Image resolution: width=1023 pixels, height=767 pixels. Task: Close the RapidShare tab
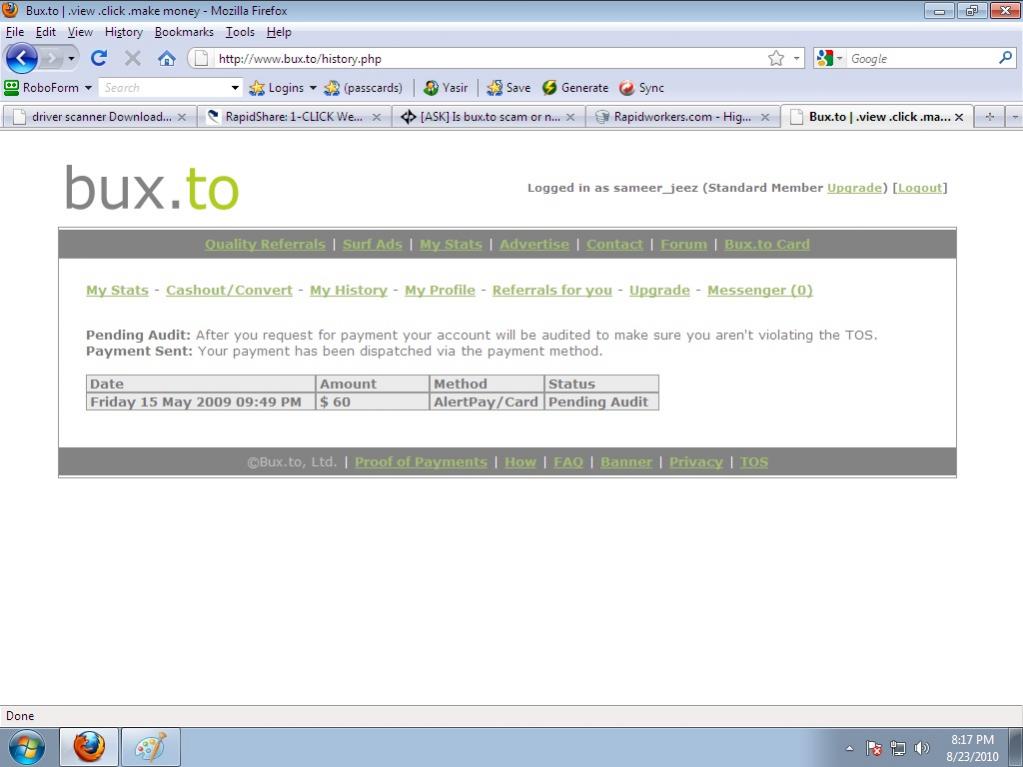click(x=376, y=117)
